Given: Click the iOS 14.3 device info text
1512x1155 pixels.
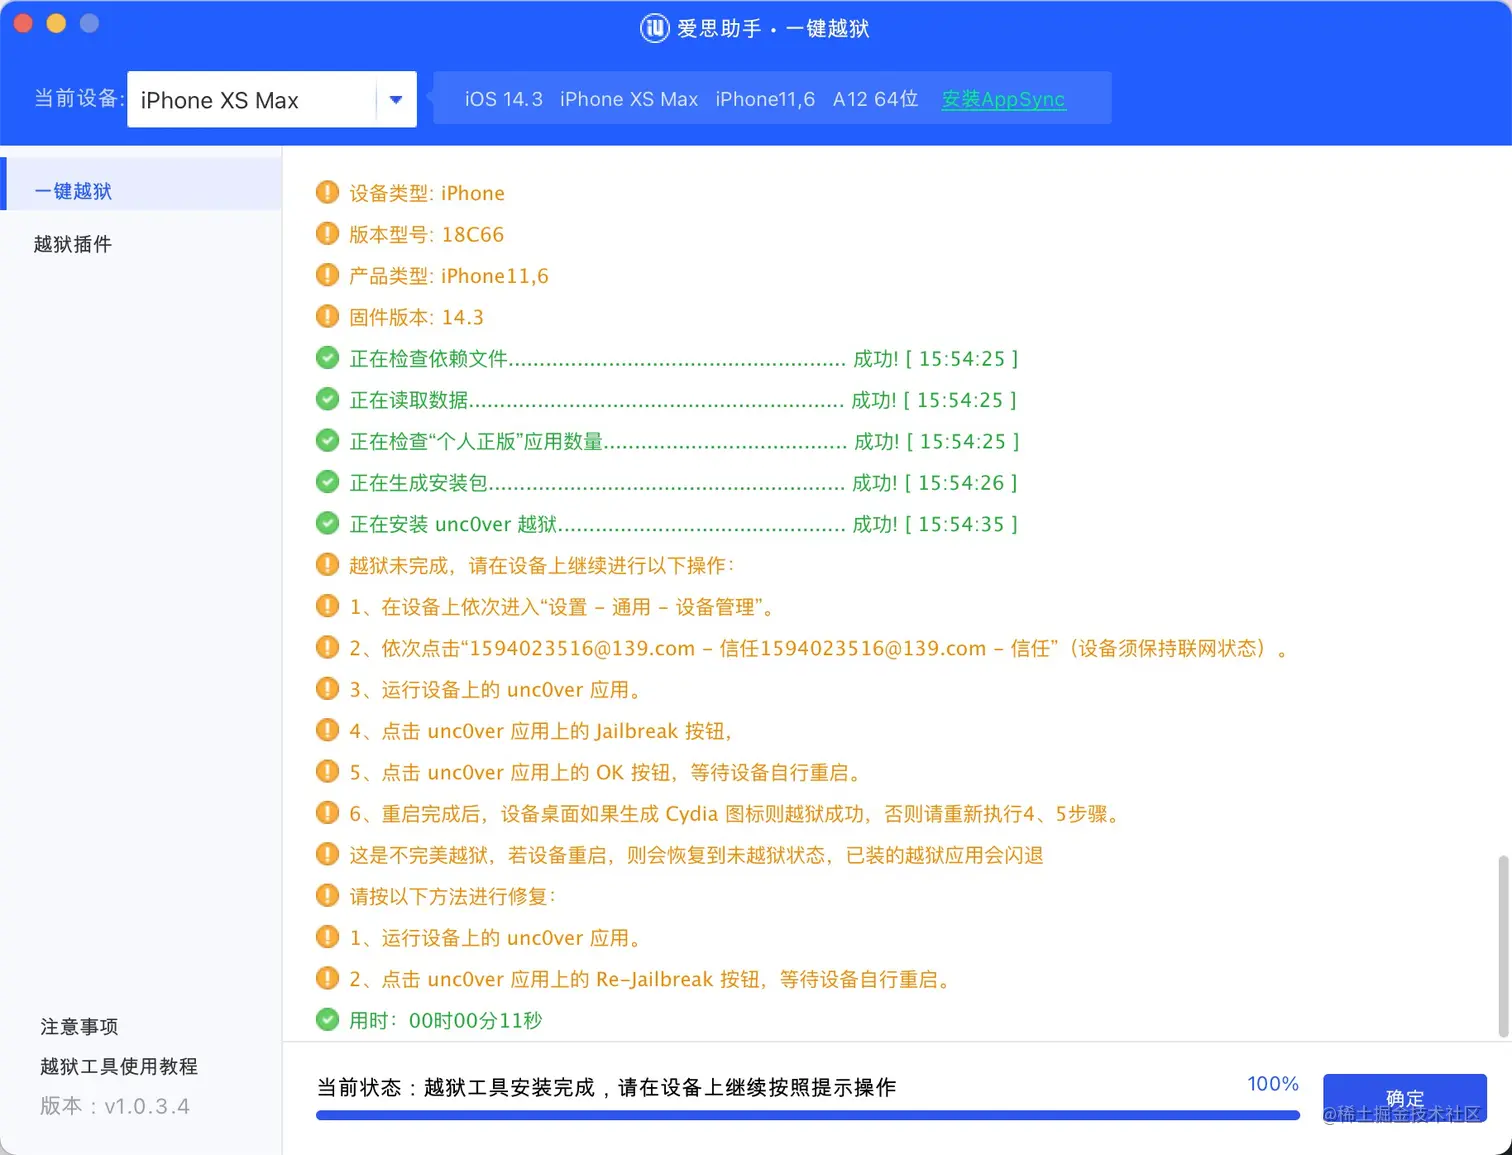Looking at the screenshot, I should point(504,99).
